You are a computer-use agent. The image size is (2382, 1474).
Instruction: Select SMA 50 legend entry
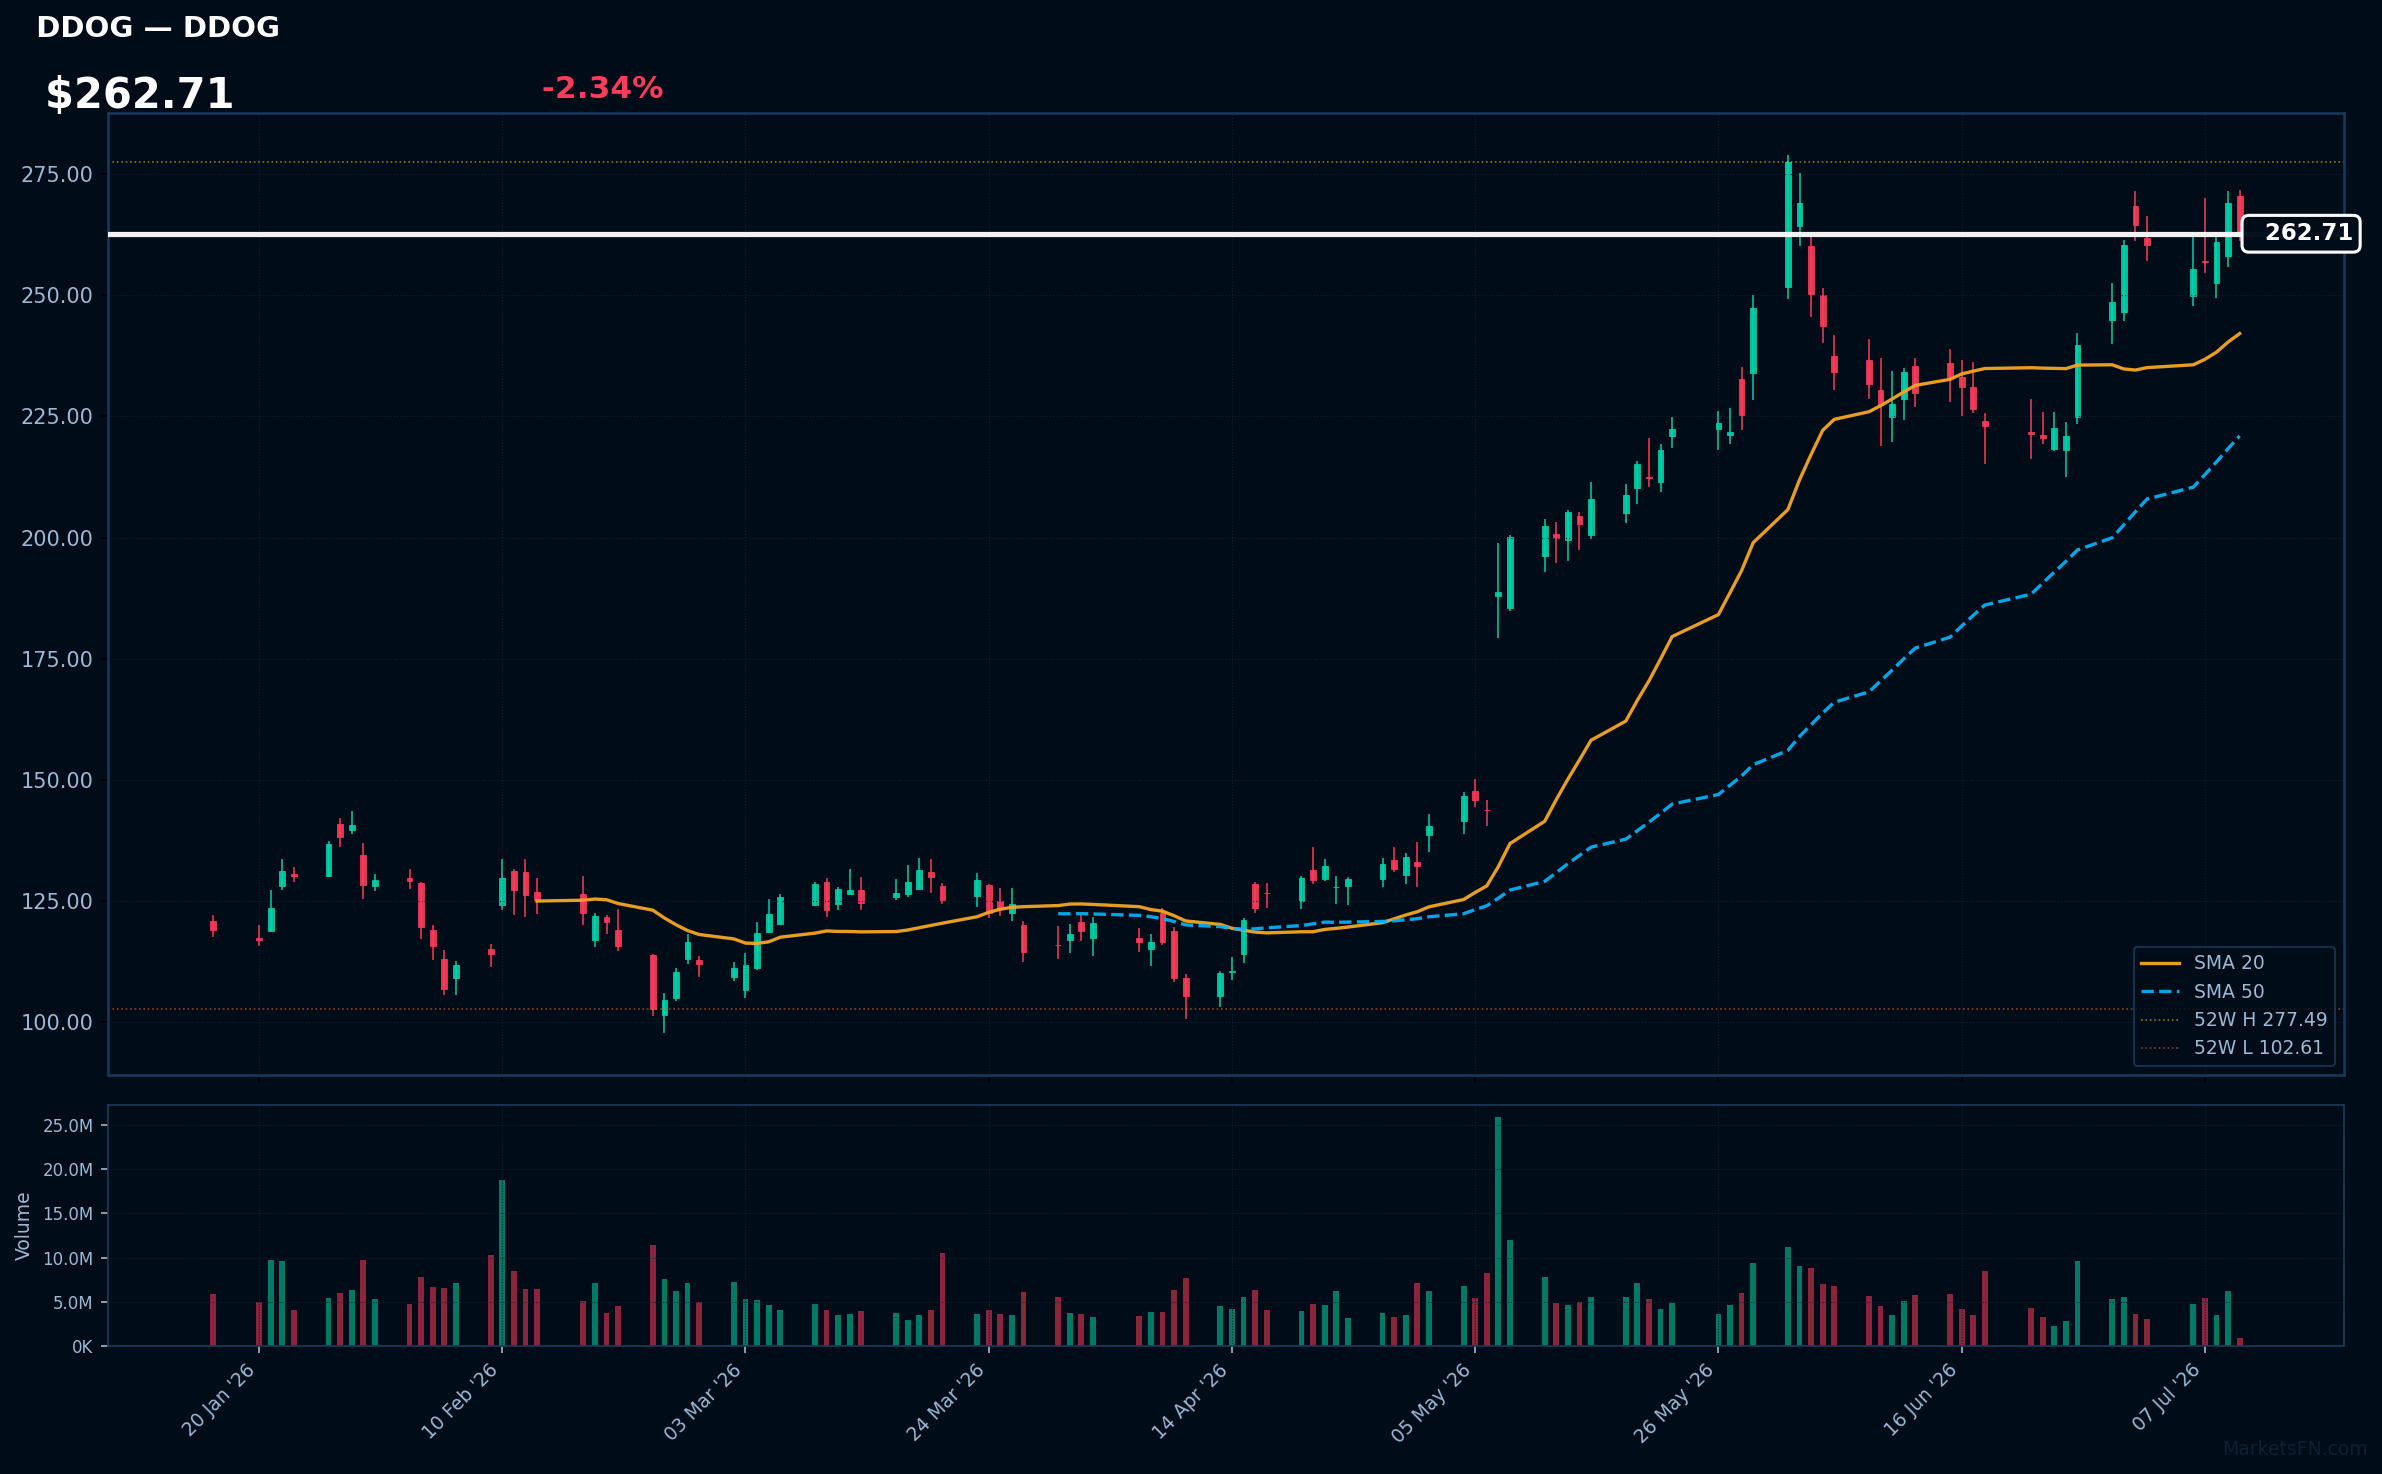pos(2202,991)
